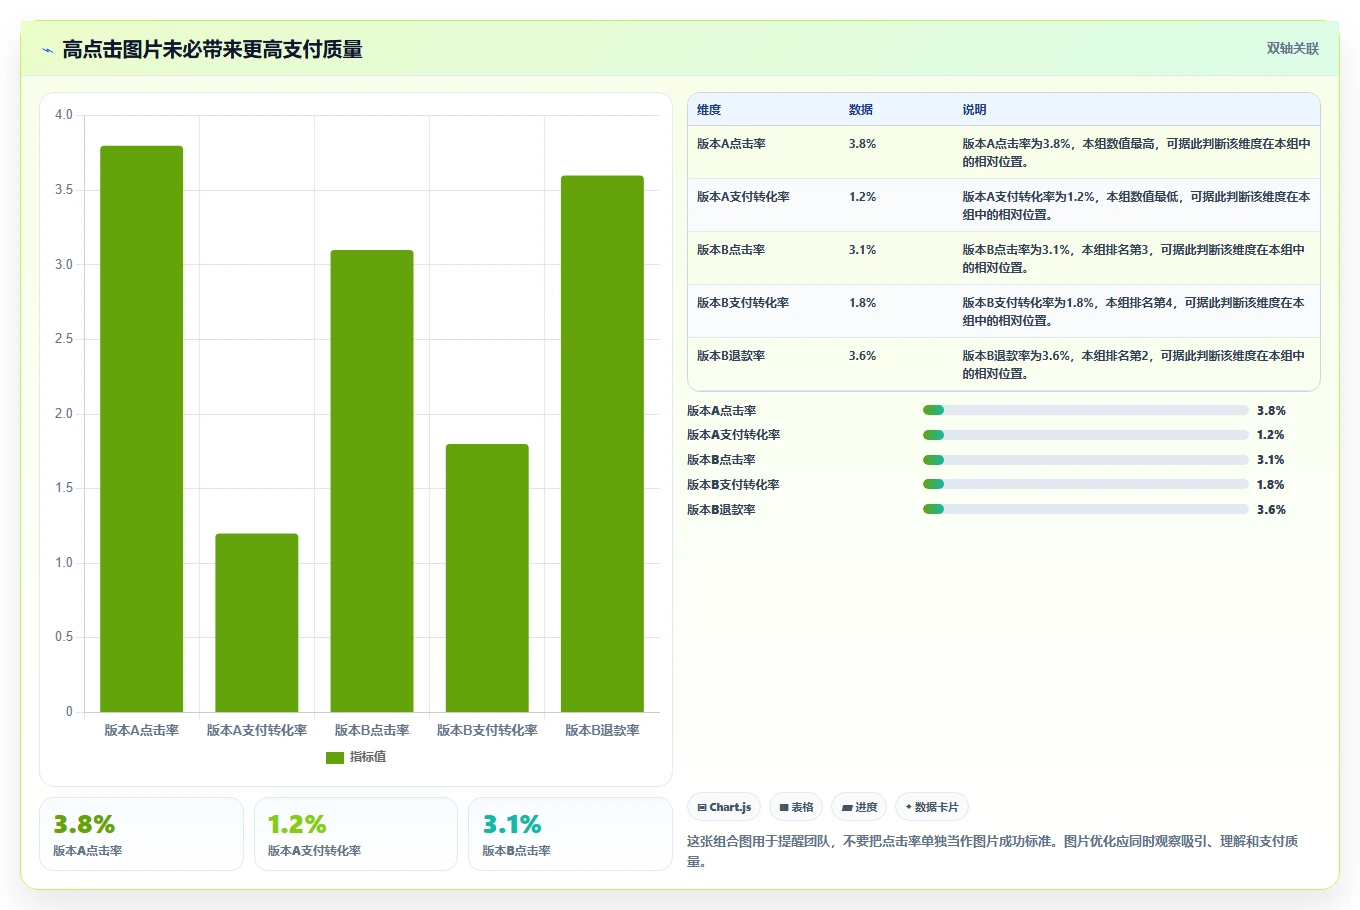This screenshot has width=1360, height=910.
Task: Click the 版本B支付转化率 bar in chart
Action: click(x=487, y=578)
